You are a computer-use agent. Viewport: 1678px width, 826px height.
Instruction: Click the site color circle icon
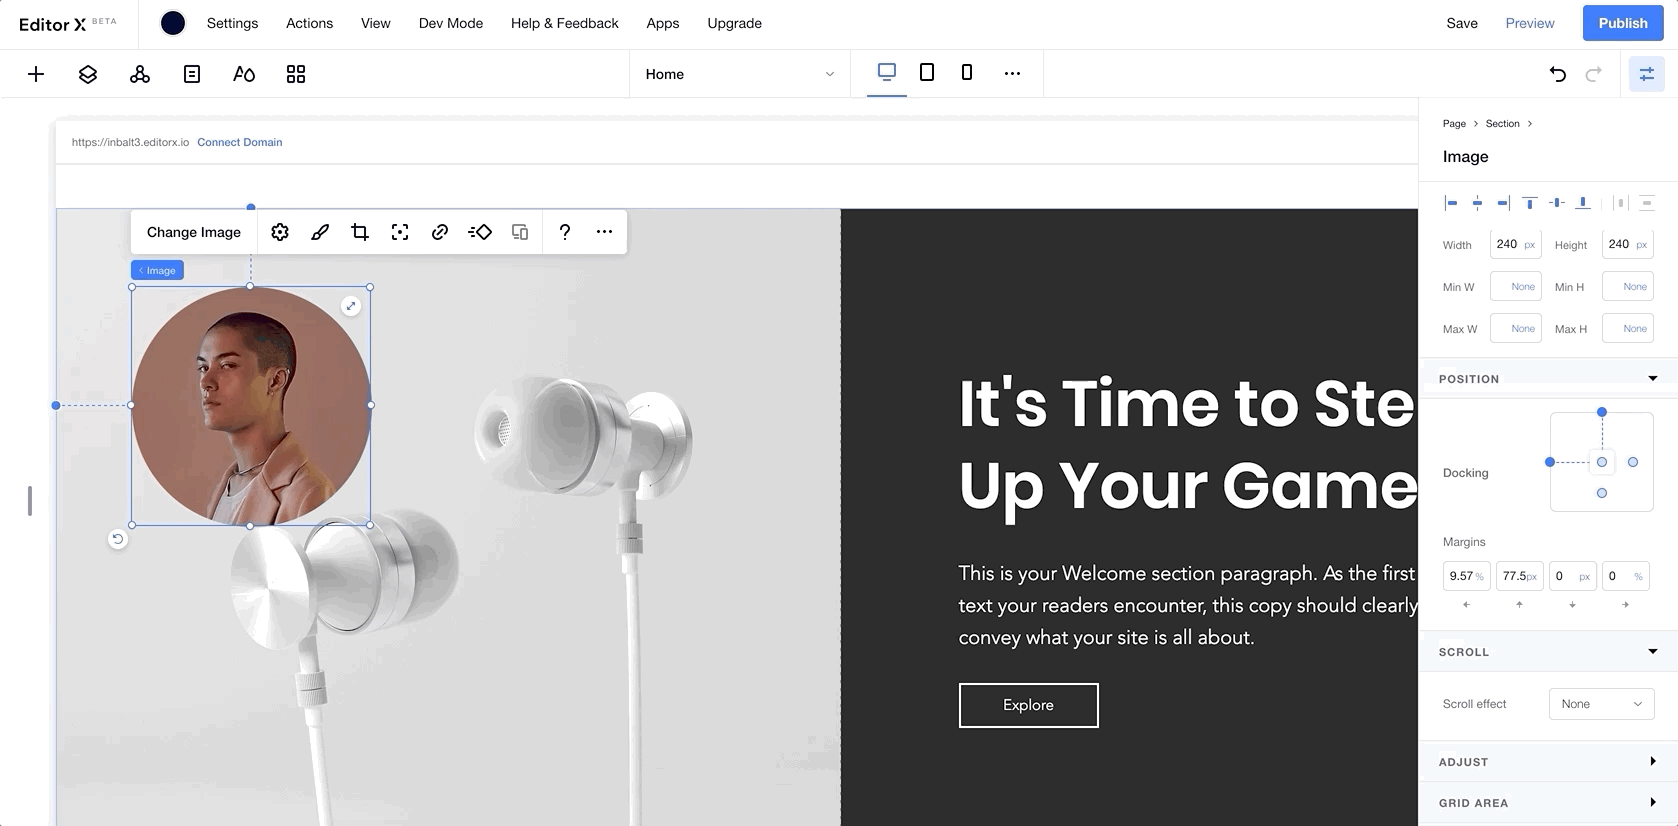(x=173, y=23)
